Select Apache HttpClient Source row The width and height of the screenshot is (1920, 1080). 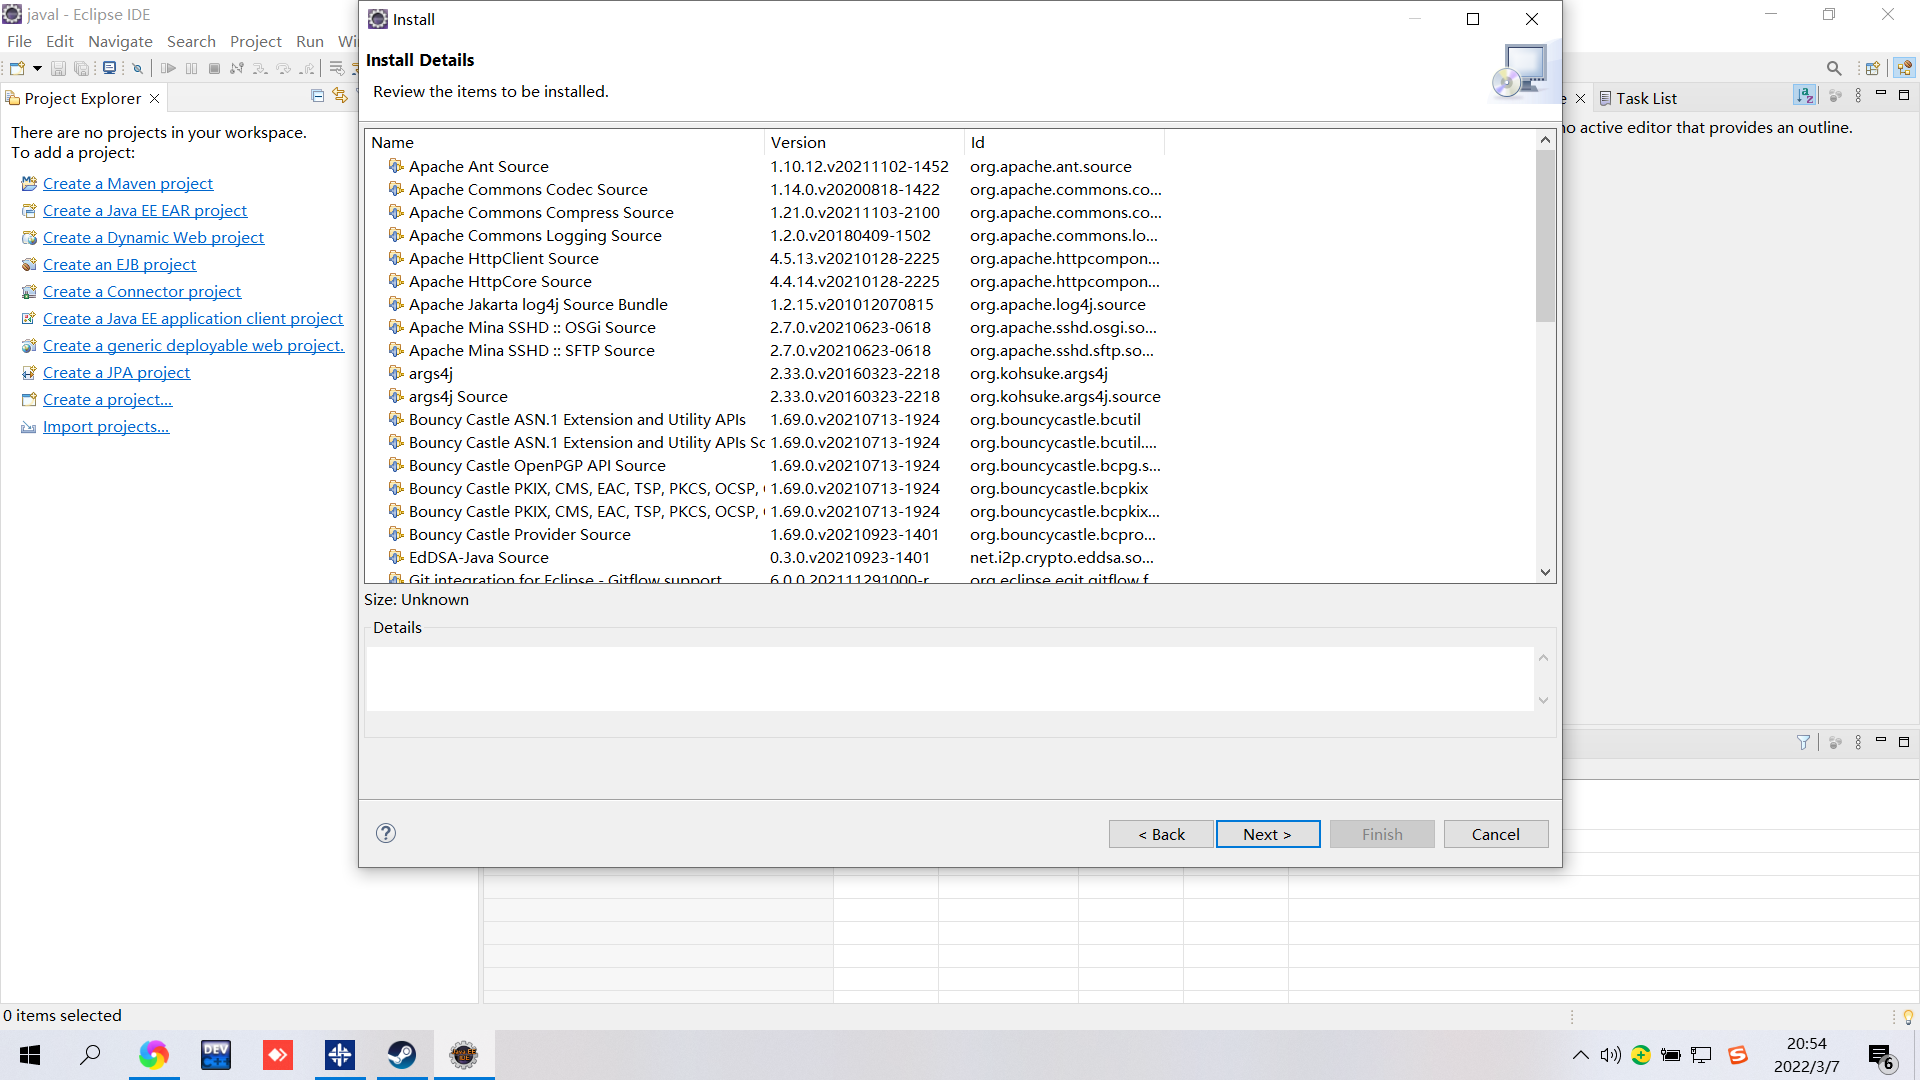pyautogui.click(x=503, y=258)
